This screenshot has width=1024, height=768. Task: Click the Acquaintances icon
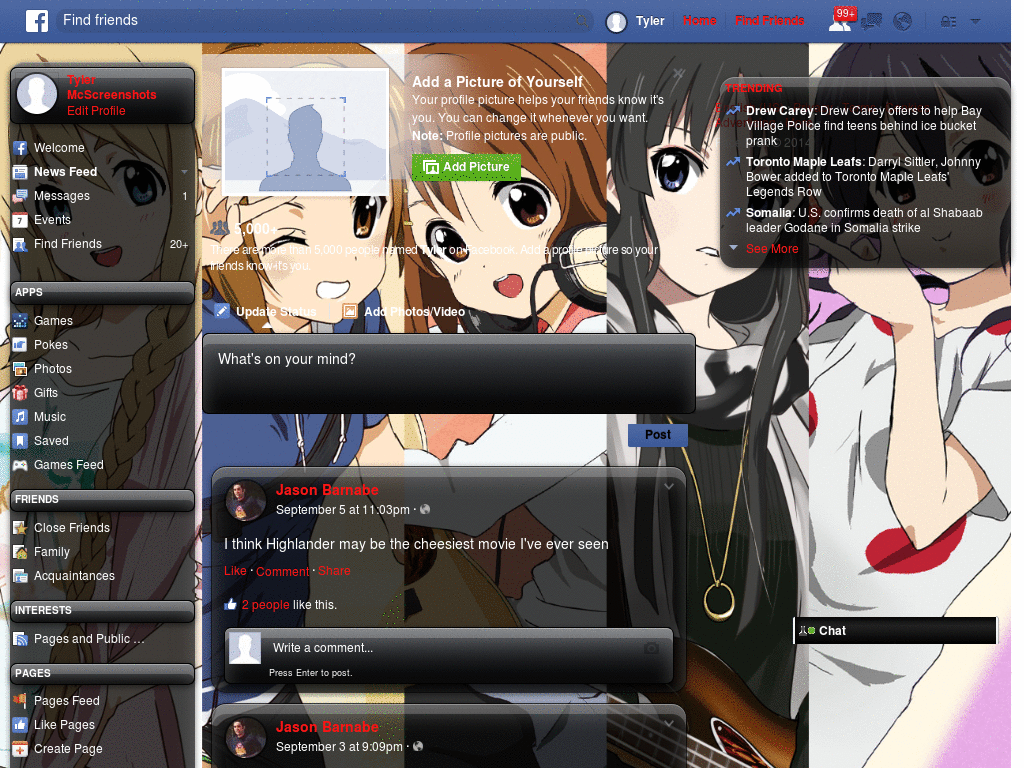point(20,576)
